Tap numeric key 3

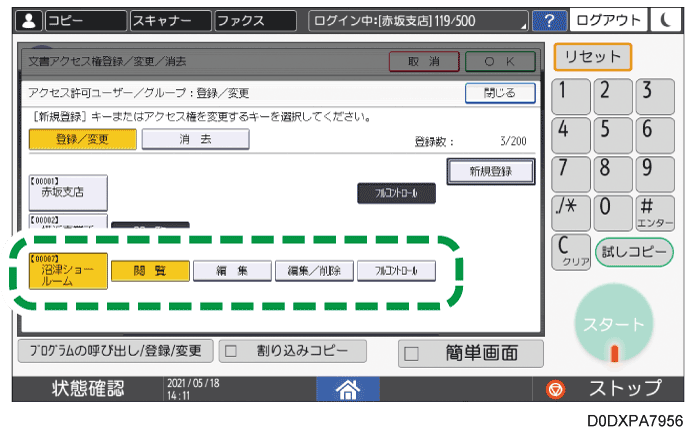pos(655,96)
